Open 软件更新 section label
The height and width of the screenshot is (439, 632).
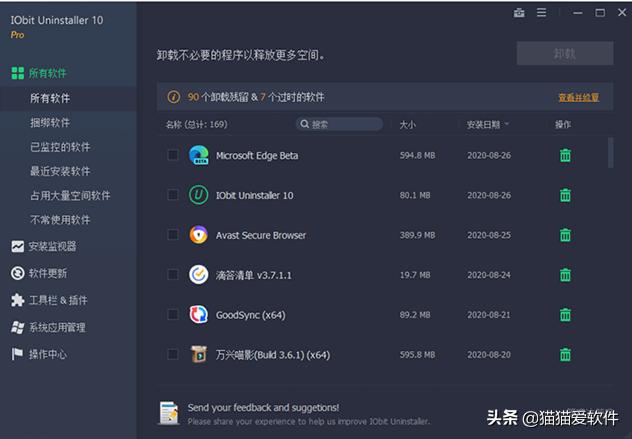click(48, 273)
